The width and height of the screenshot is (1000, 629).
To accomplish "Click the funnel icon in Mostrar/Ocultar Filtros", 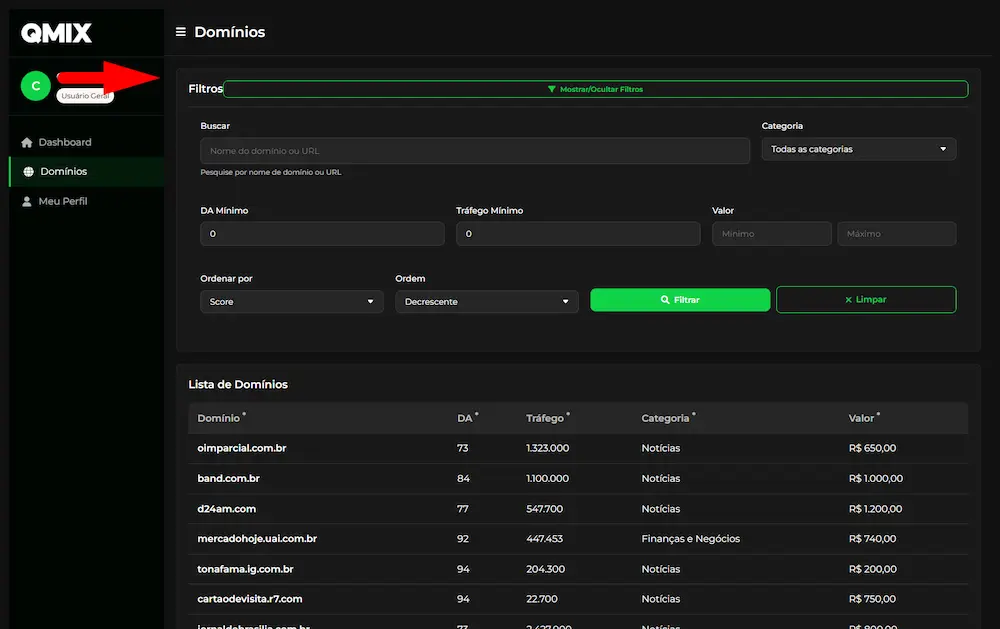I will 552,88.
